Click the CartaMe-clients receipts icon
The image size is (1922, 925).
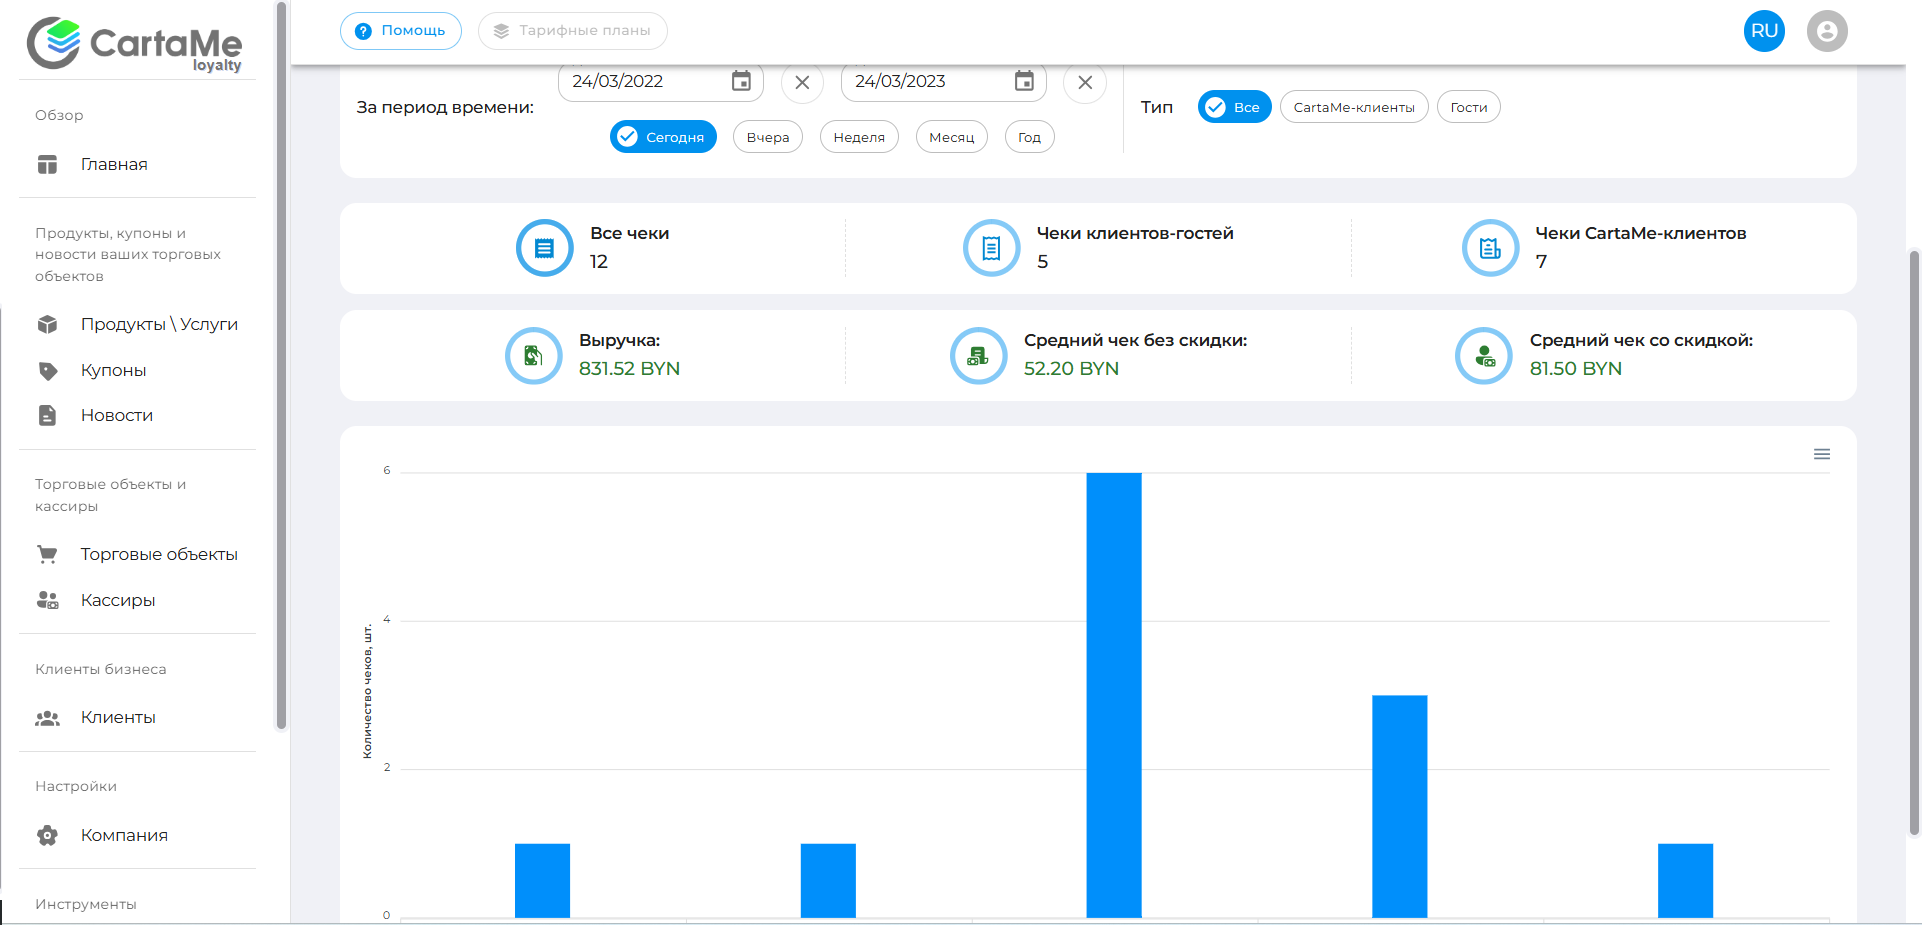(x=1490, y=248)
